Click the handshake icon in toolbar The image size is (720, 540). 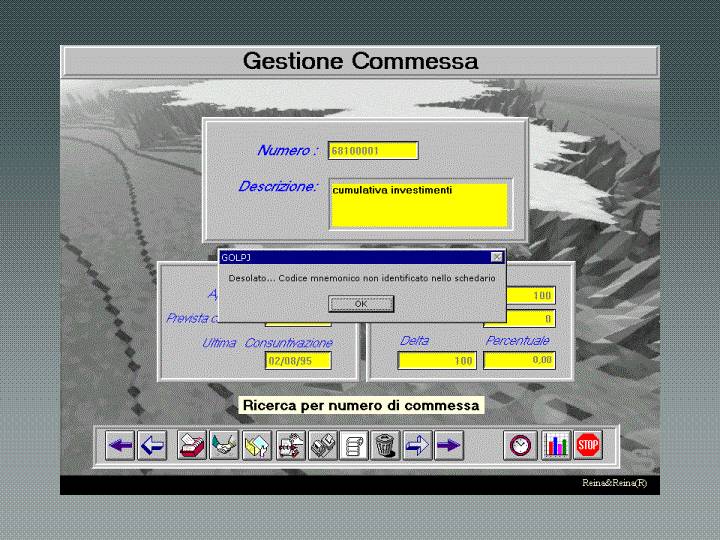click(x=223, y=446)
